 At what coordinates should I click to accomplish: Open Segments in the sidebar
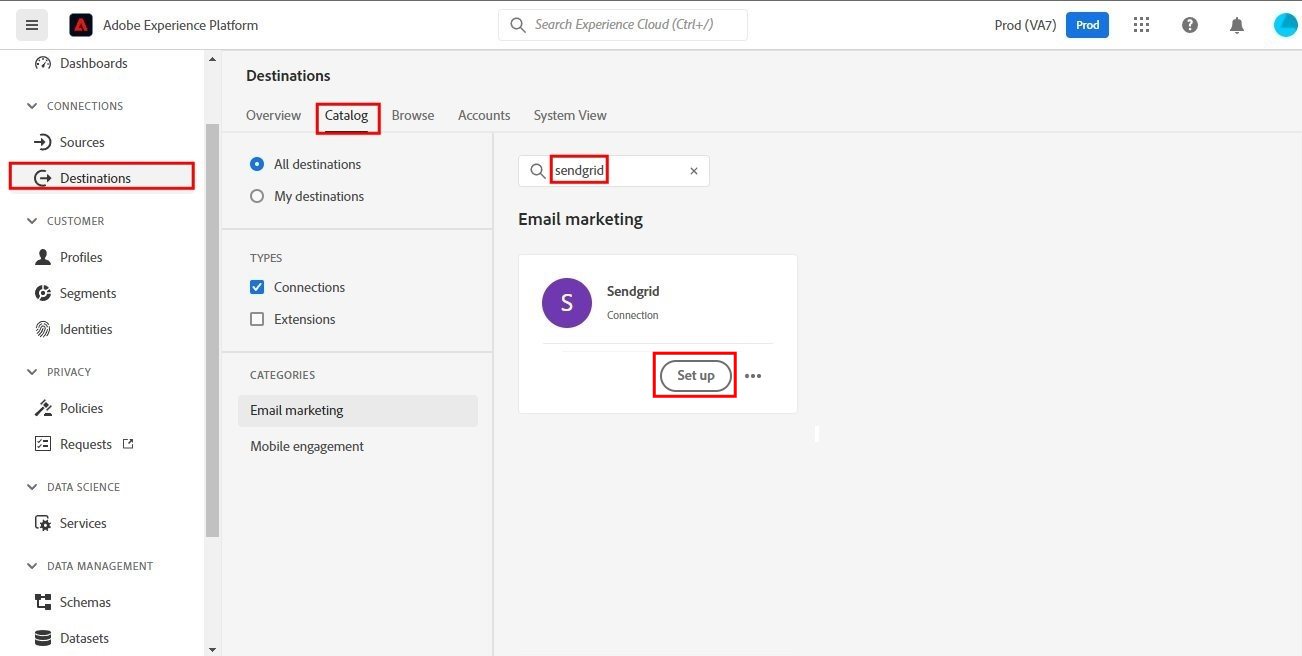88,293
